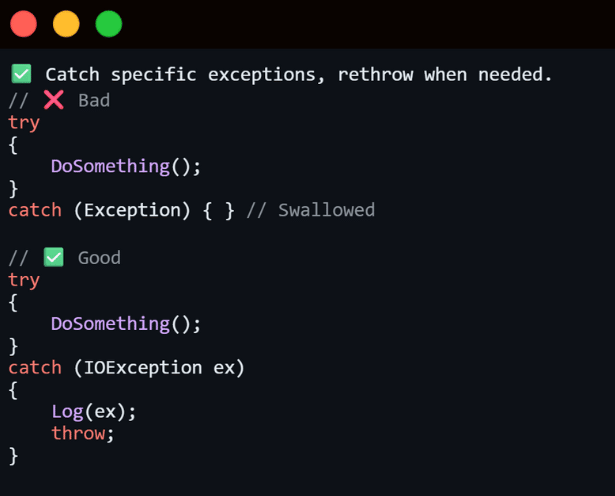Click the DoSomething call in the Bad example
615x496 pixels.
[x=110, y=166]
